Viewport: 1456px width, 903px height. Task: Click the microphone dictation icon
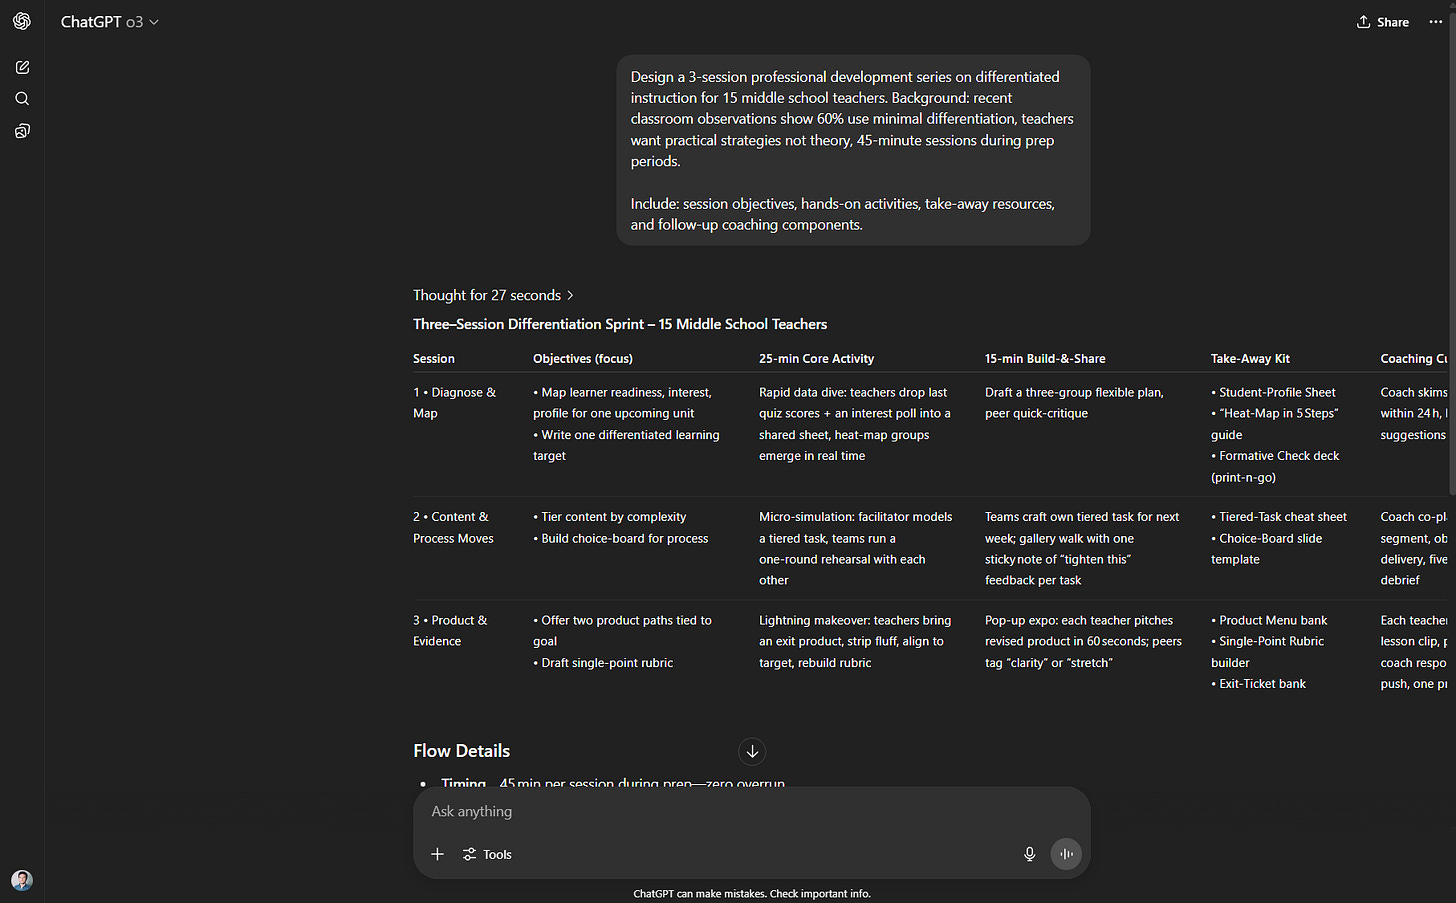[x=1029, y=854]
